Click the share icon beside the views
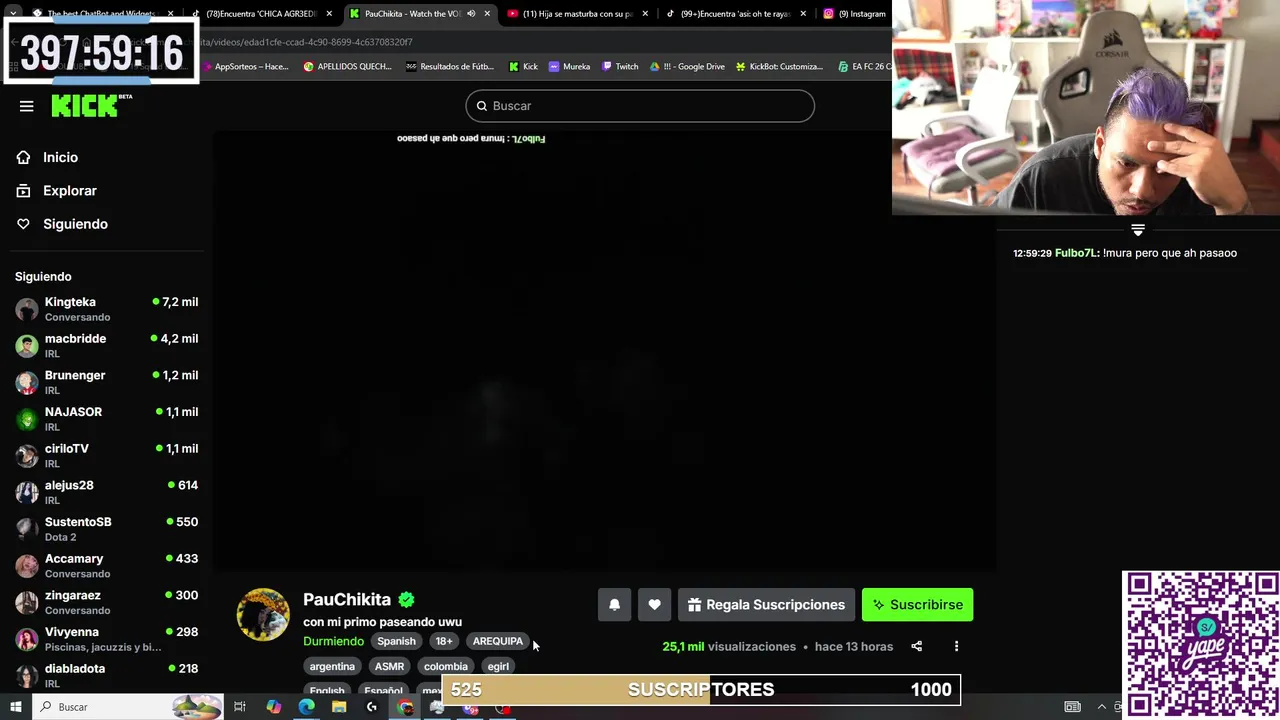The image size is (1280, 720). point(916,646)
